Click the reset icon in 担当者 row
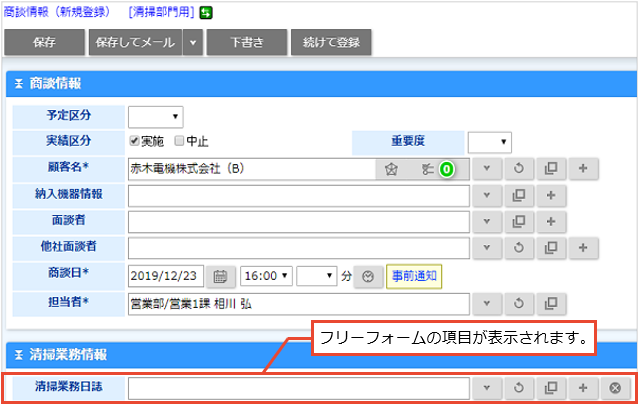 click(519, 303)
